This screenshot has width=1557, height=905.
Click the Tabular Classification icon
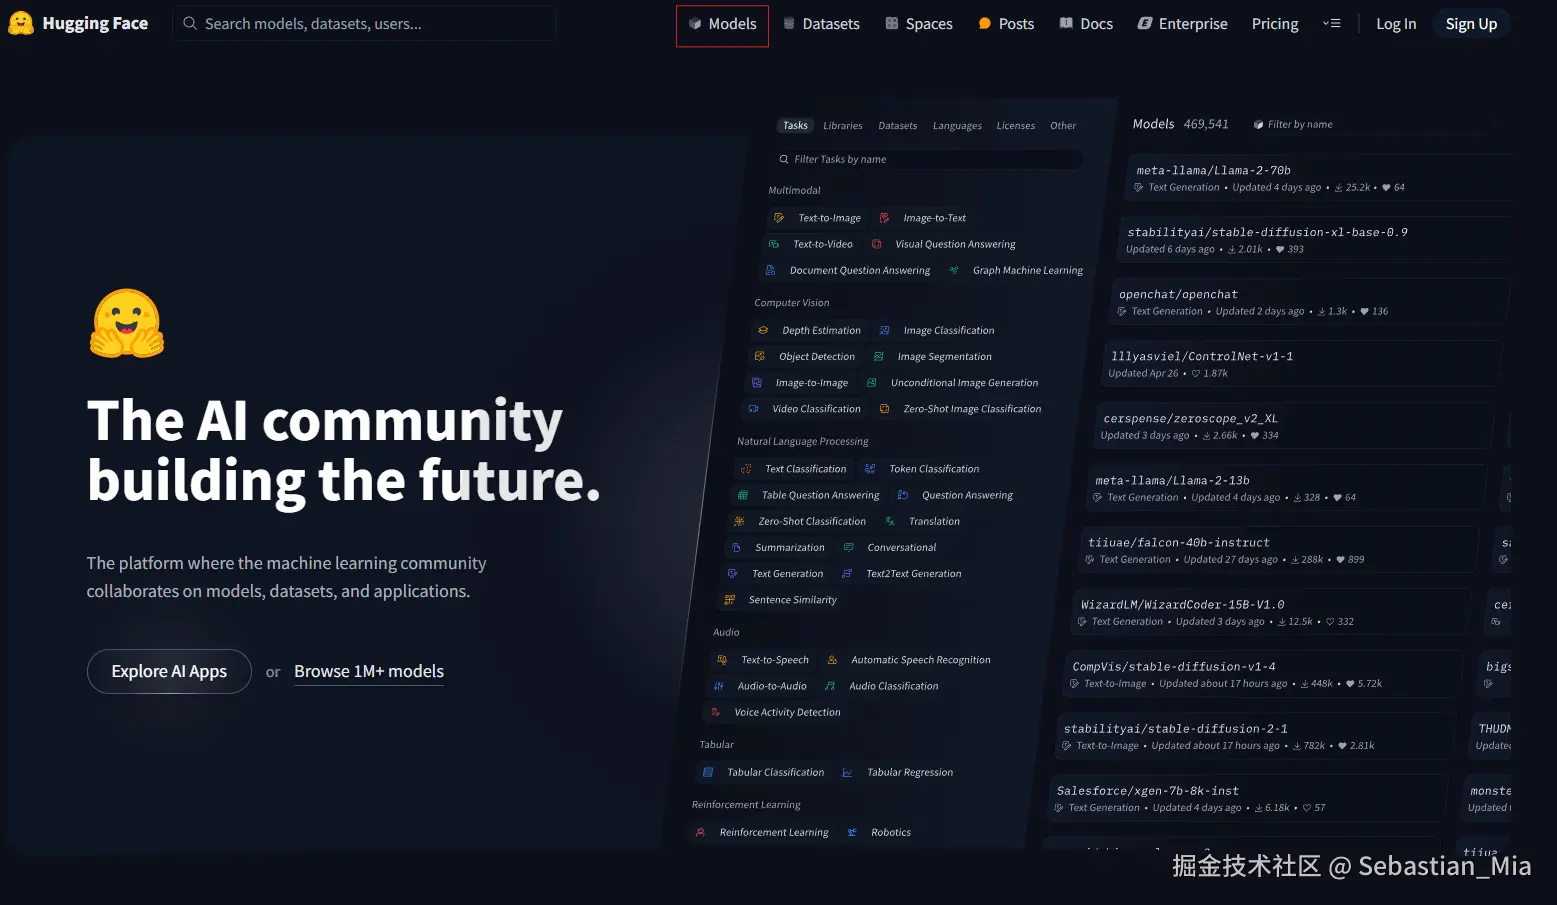708,772
